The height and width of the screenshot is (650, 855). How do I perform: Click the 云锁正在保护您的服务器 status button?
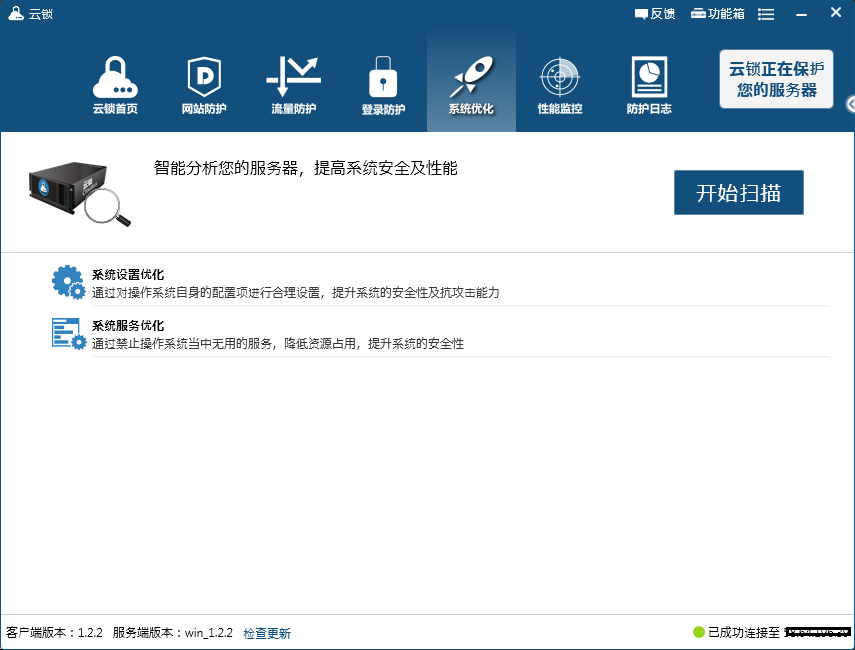click(776, 79)
